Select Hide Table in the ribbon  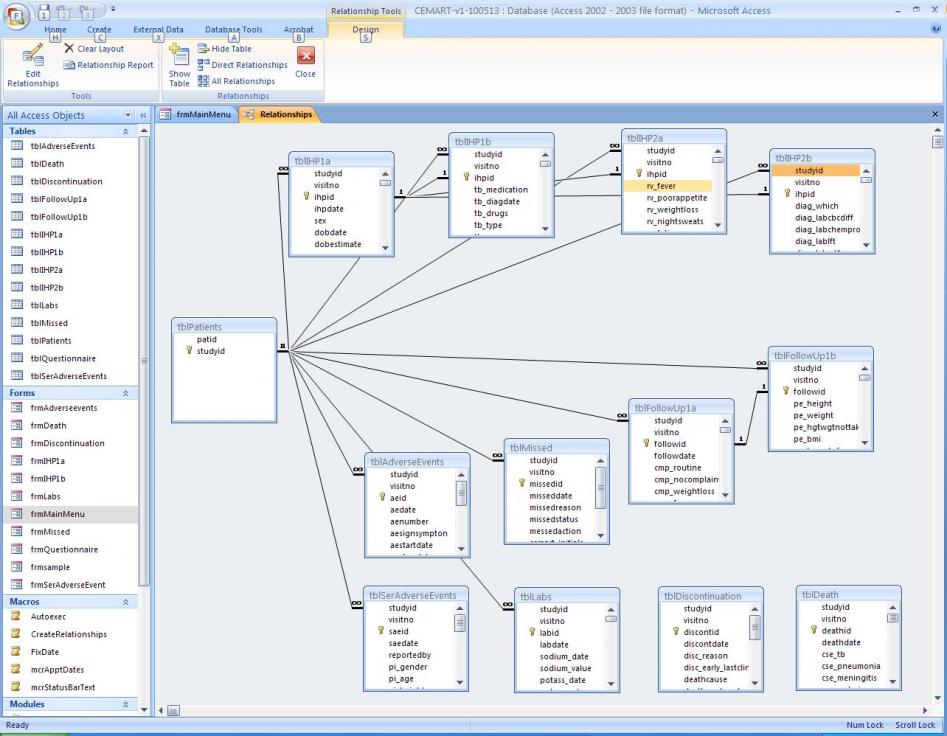point(225,48)
